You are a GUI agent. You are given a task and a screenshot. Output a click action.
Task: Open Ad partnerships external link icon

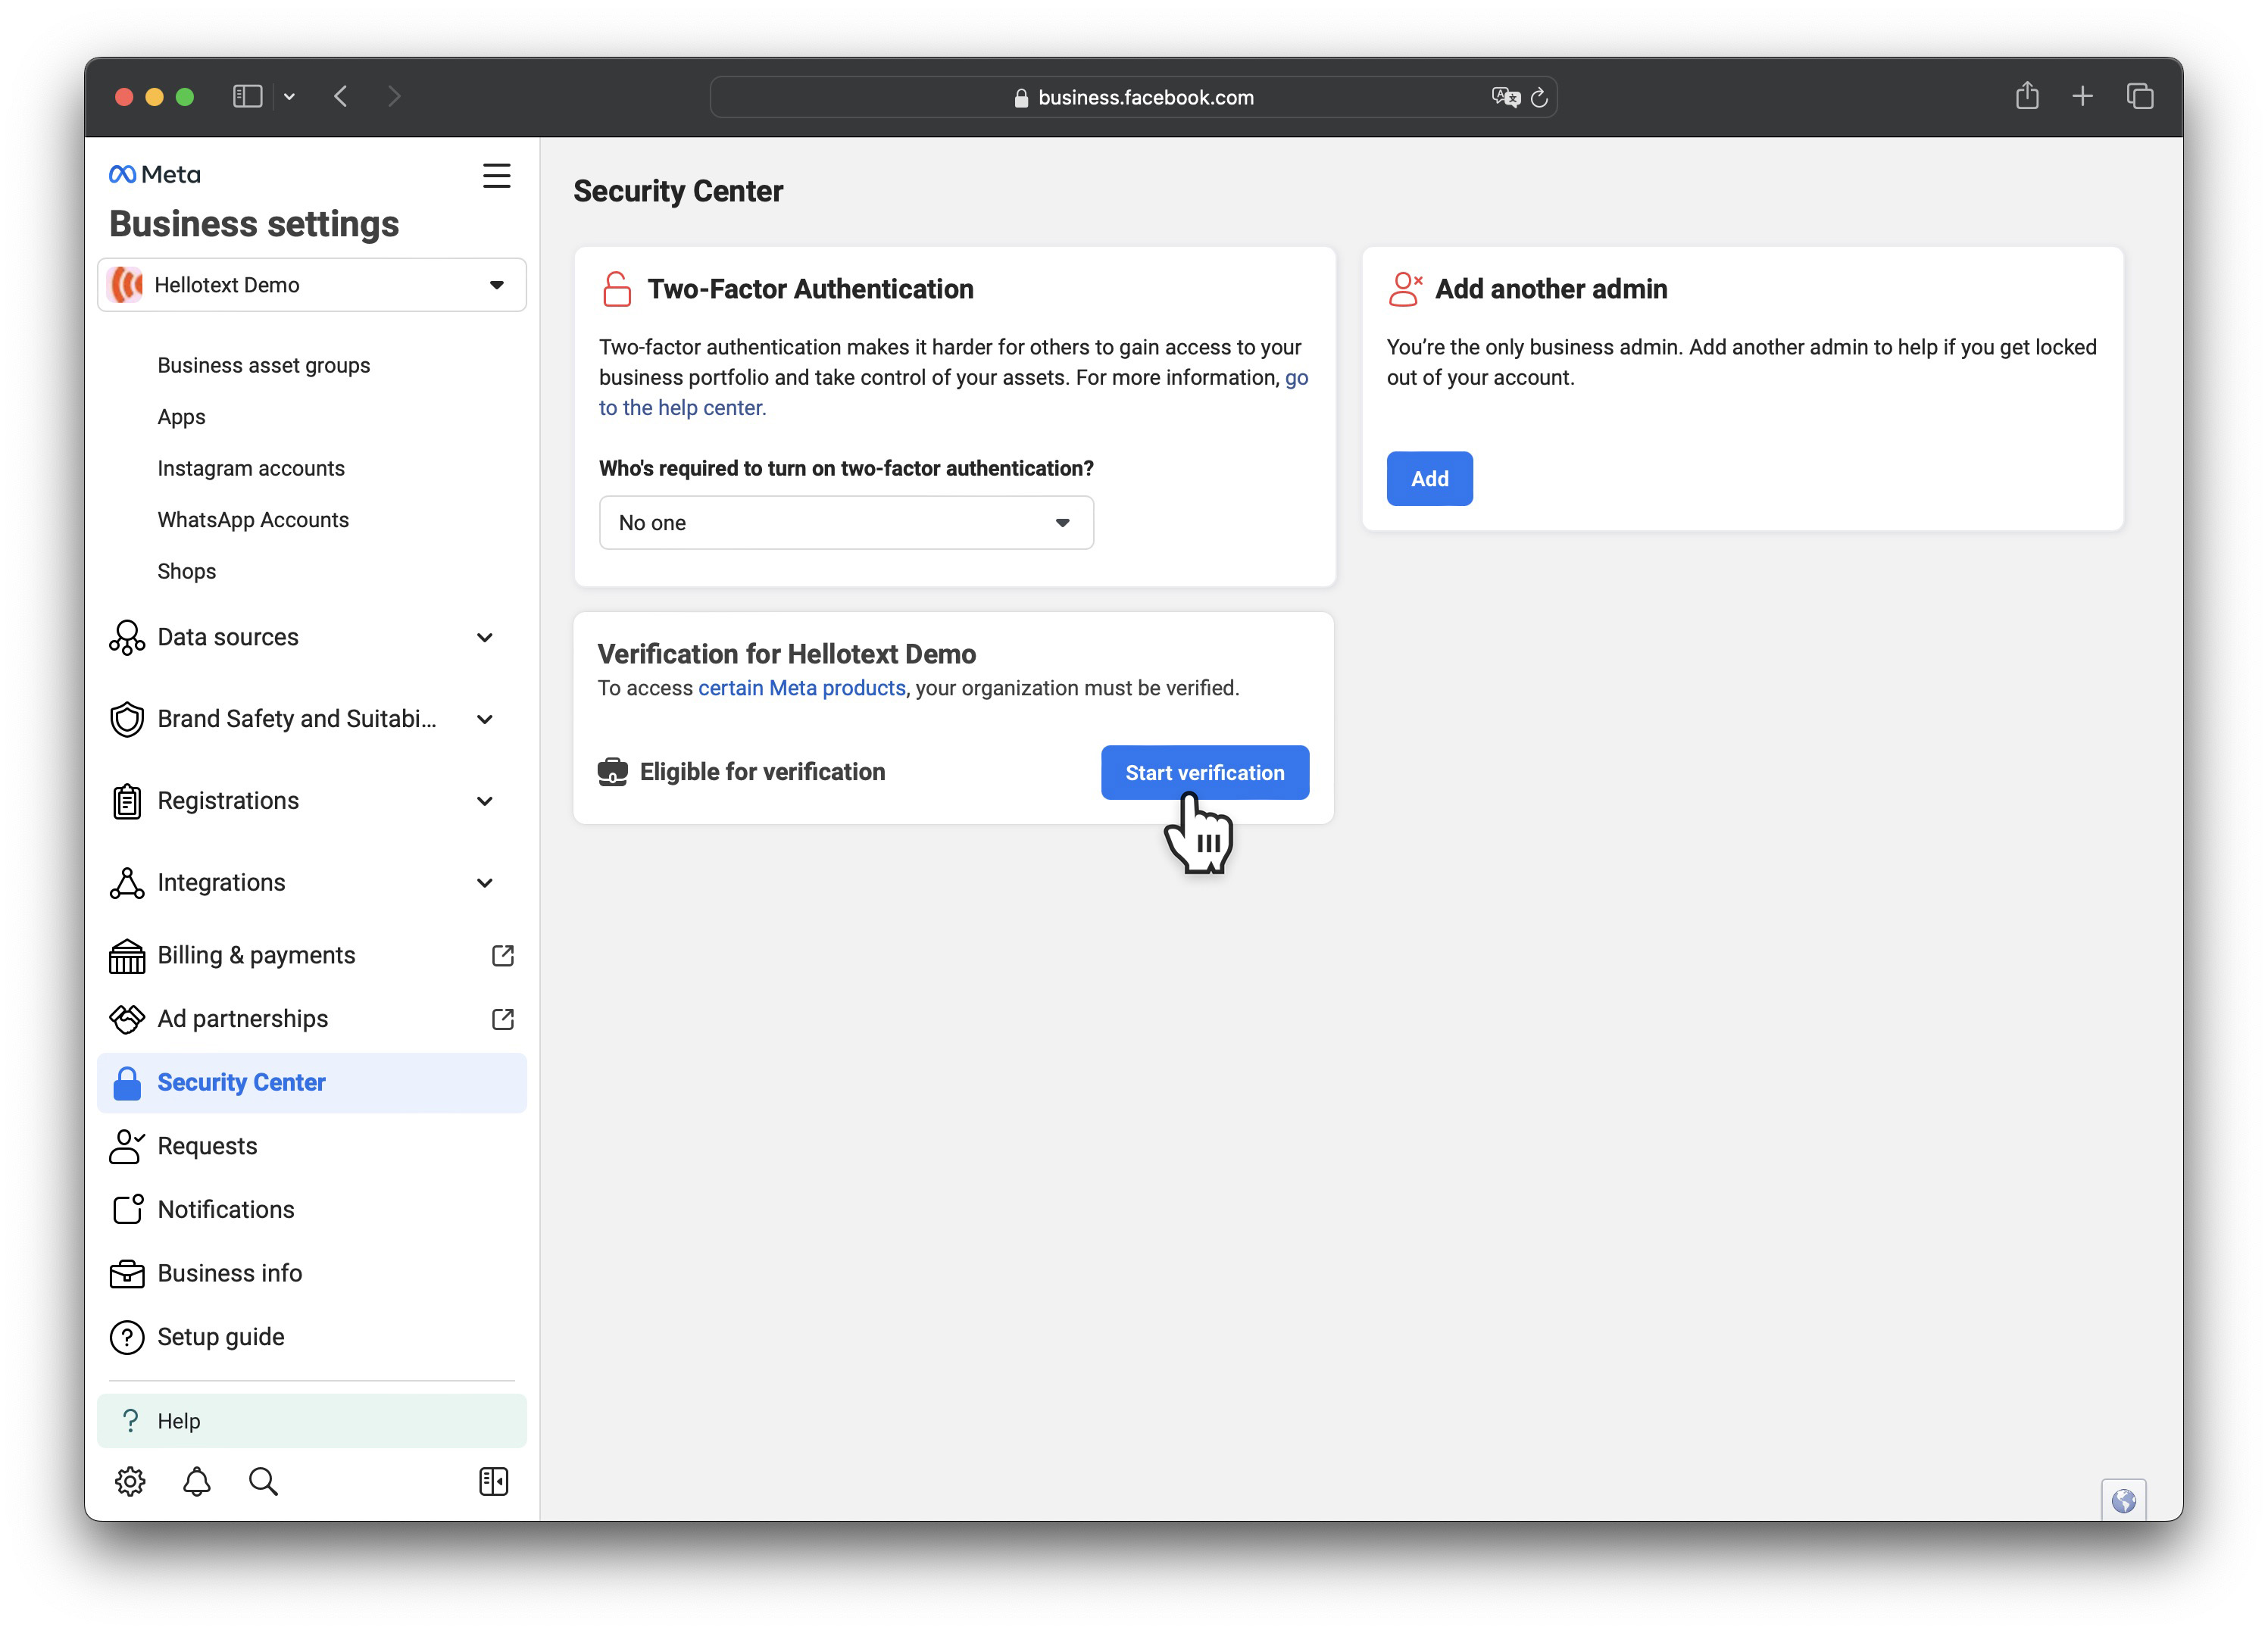pyautogui.click(x=503, y=1019)
